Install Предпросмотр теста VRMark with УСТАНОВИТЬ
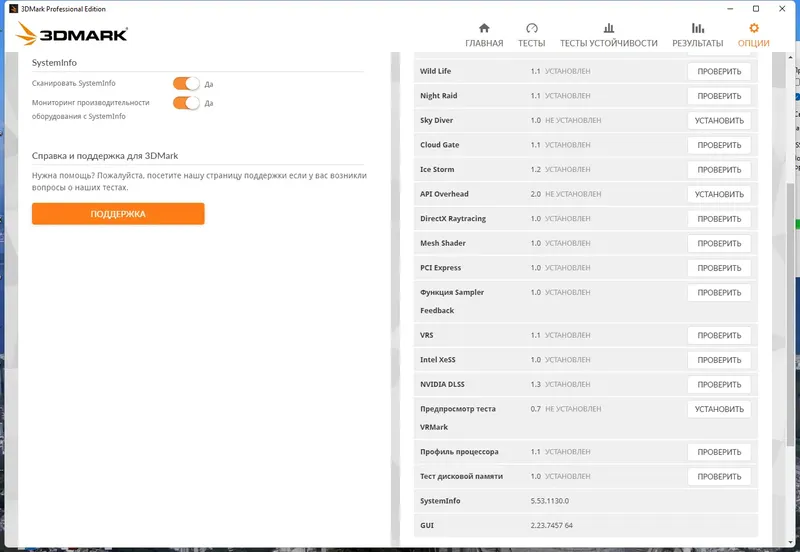 click(719, 409)
